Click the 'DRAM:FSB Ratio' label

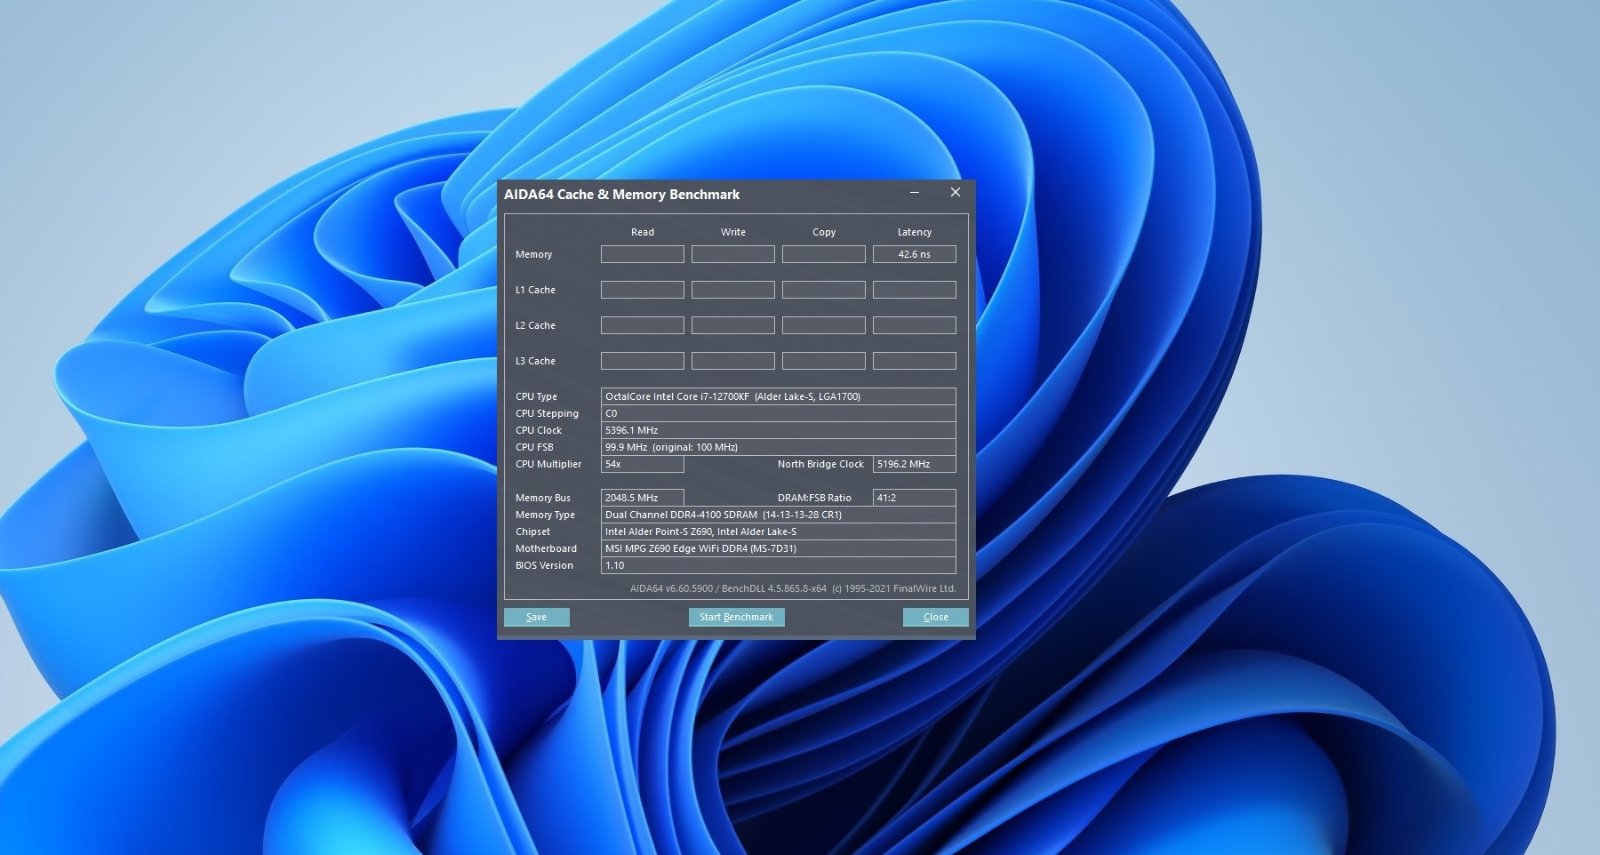coord(814,497)
